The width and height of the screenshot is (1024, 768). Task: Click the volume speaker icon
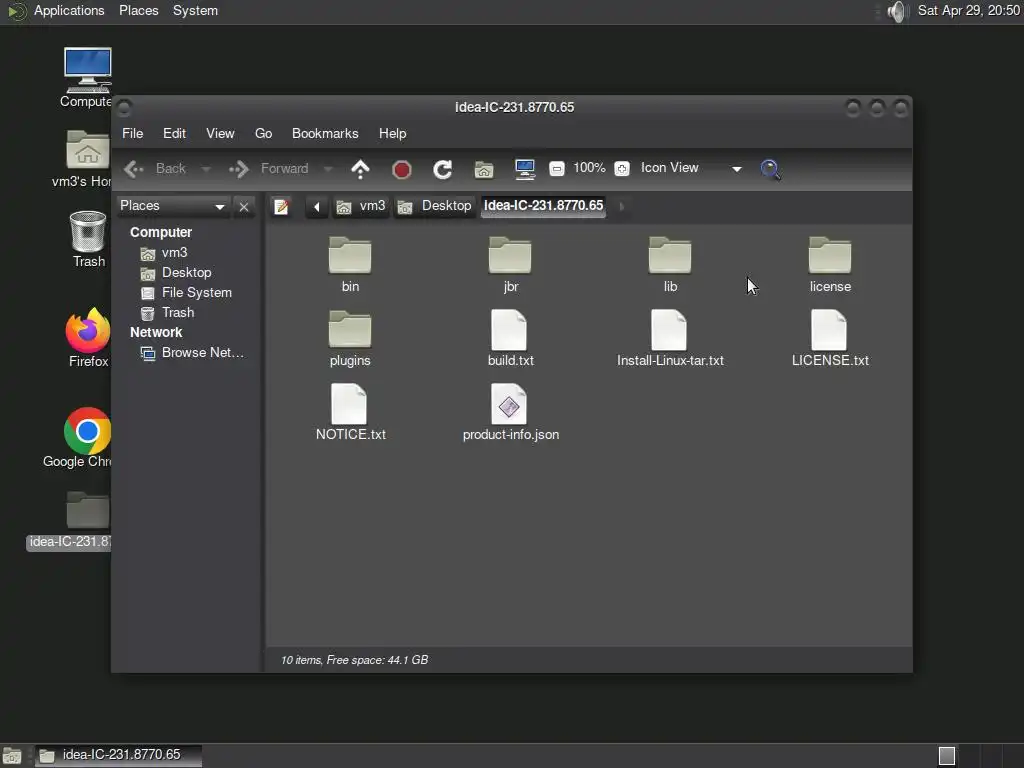(x=898, y=11)
